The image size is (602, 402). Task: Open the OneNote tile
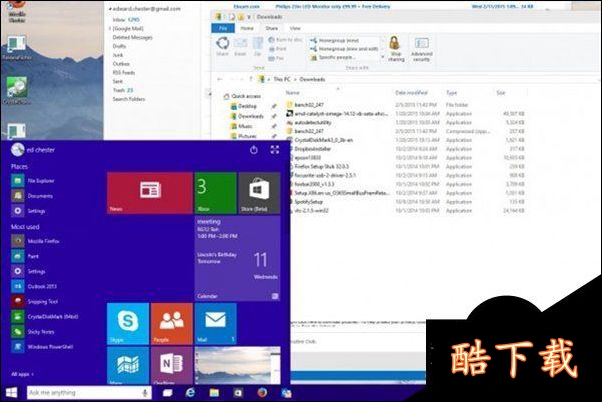(x=172, y=366)
